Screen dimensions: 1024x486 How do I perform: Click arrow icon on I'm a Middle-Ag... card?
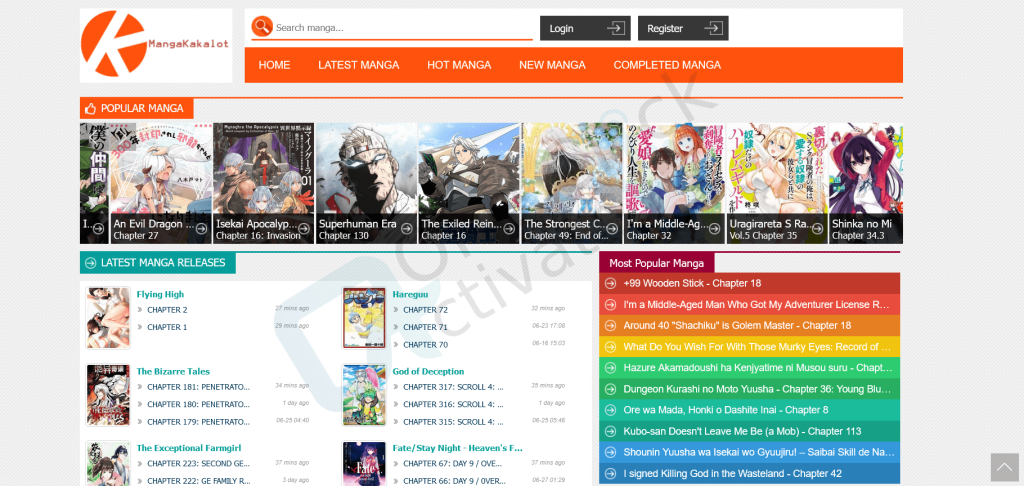tap(715, 229)
